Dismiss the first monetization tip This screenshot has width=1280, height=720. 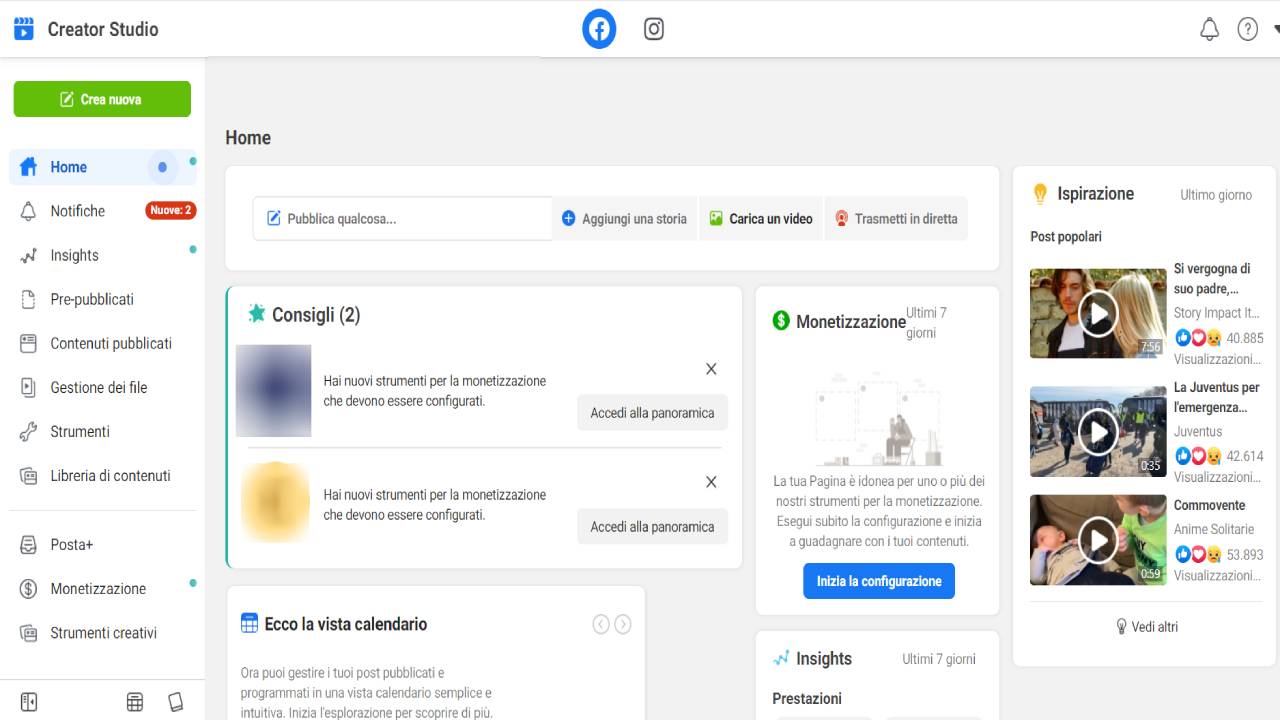(x=711, y=369)
